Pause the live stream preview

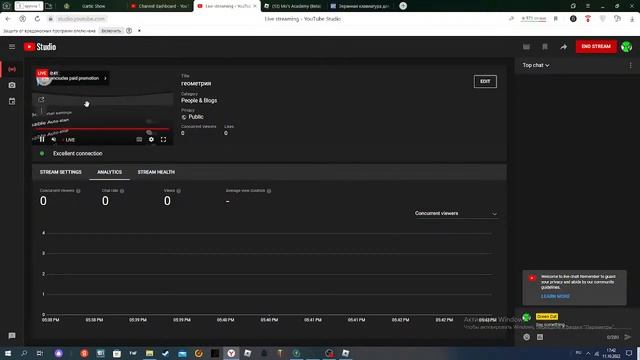[x=42, y=140]
